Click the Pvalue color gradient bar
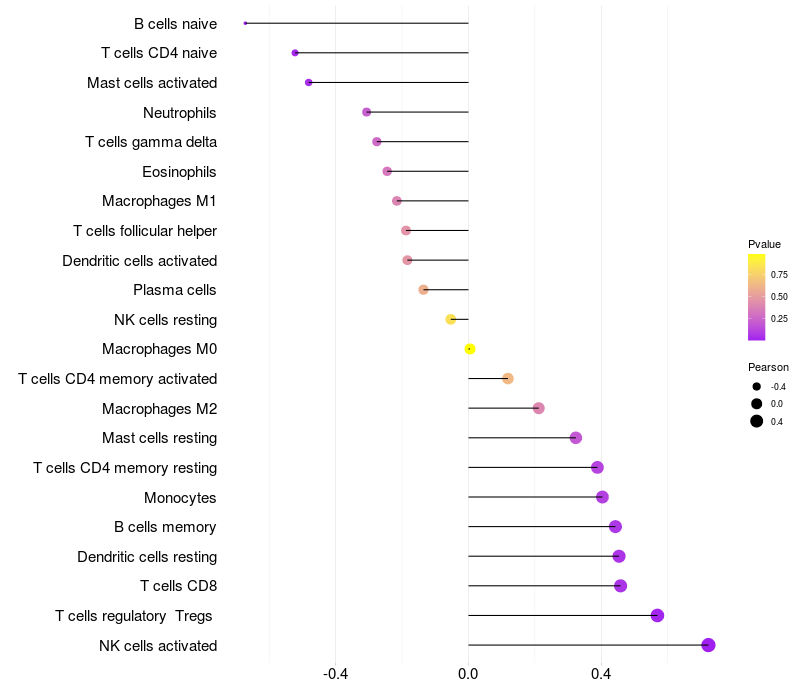Viewport: 800px width, 700px height. (x=756, y=297)
